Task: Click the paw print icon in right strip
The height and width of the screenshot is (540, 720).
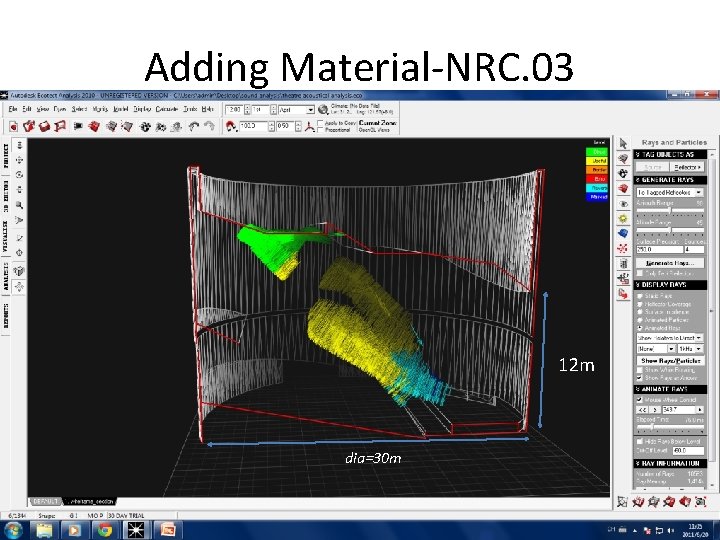Action: coord(623,174)
